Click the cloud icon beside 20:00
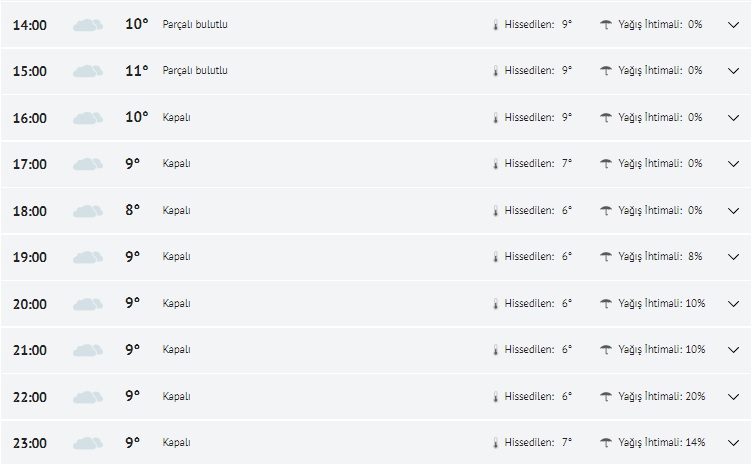752x464 pixels. [x=88, y=304]
